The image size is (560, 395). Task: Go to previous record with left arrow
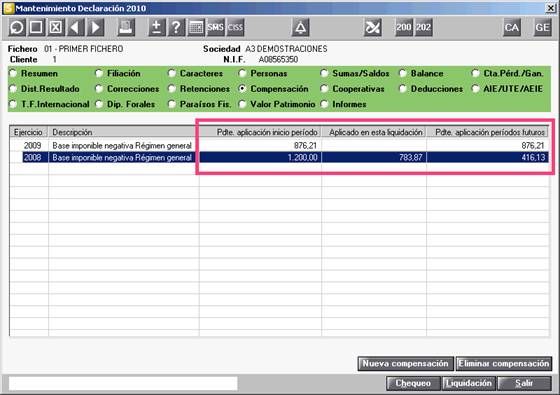pos(75,28)
